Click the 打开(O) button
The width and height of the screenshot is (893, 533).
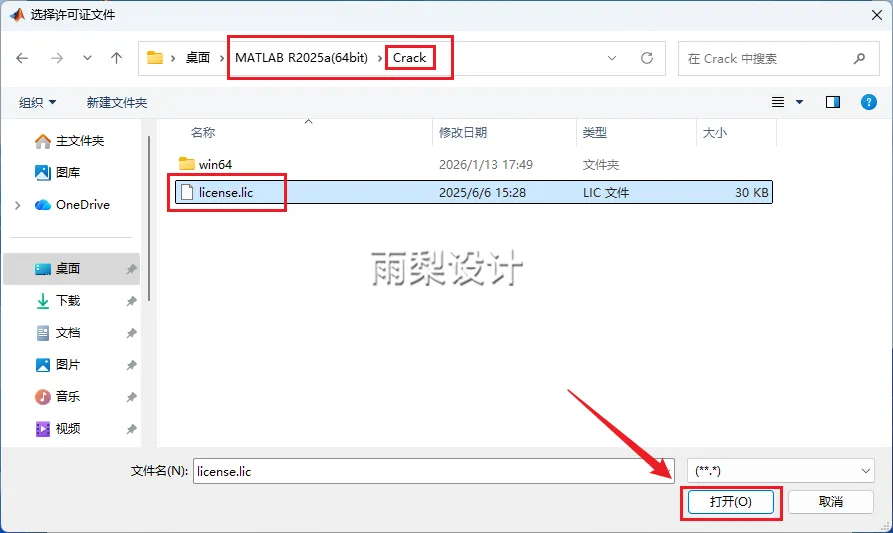point(731,502)
